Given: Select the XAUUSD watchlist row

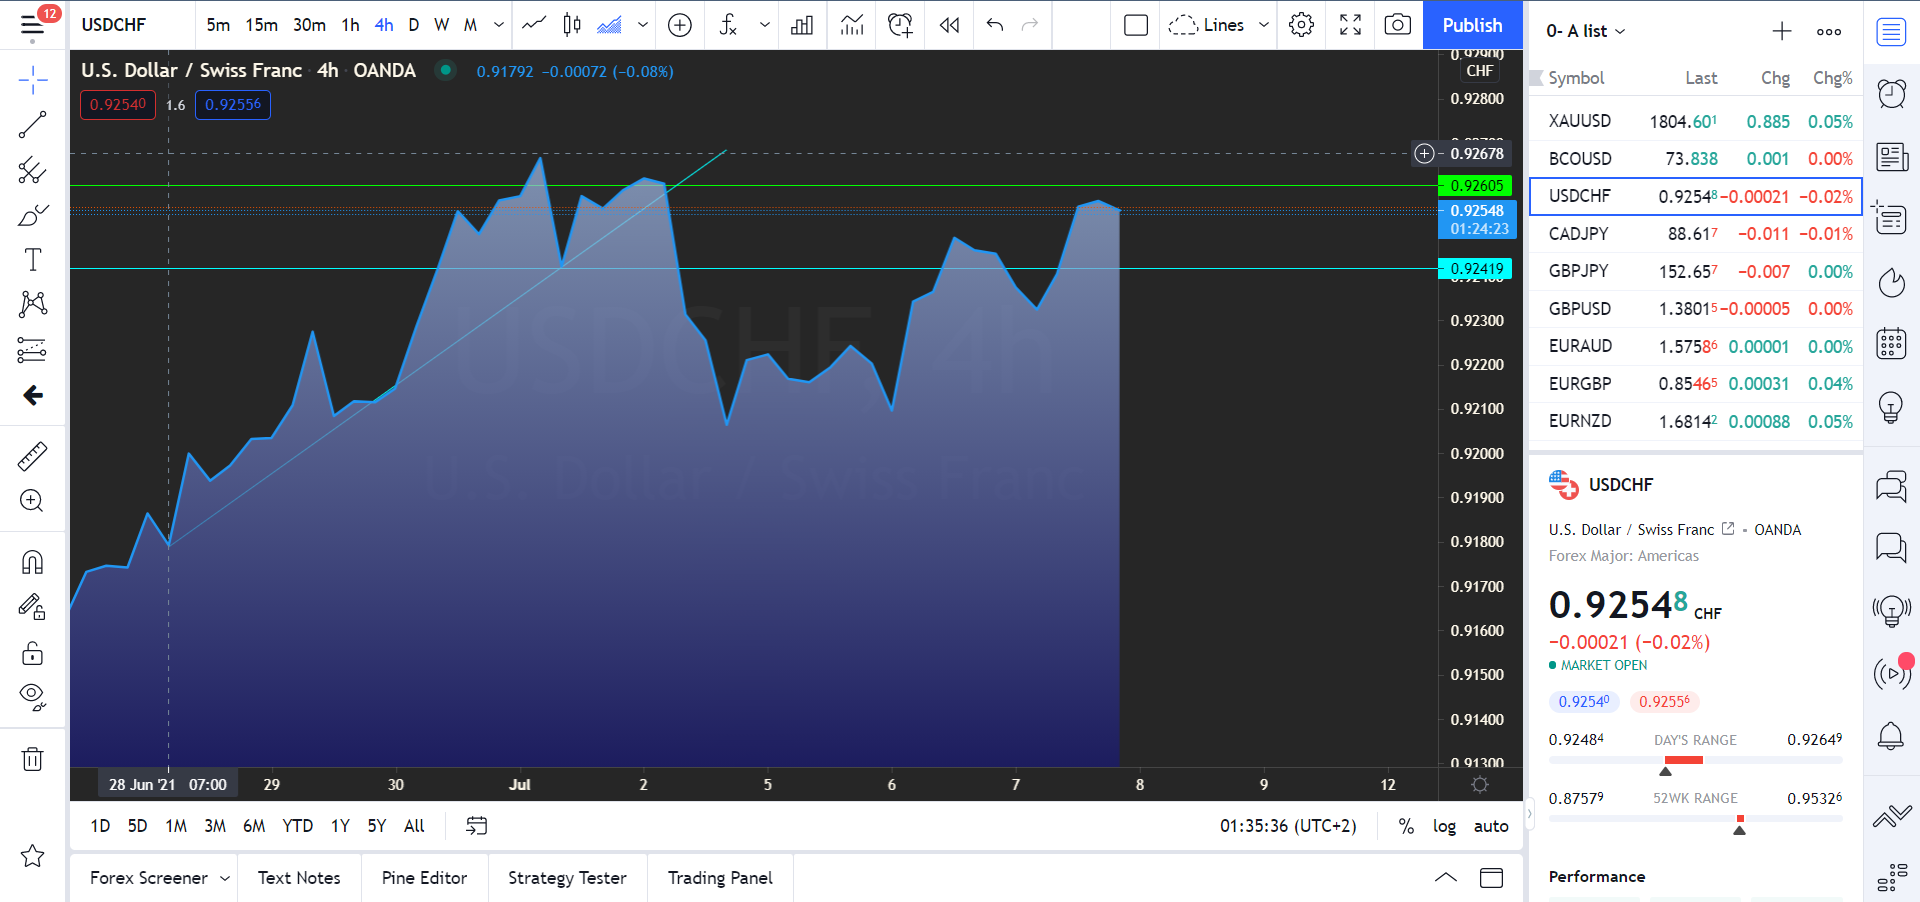Looking at the screenshot, I should coord(1695,121).
